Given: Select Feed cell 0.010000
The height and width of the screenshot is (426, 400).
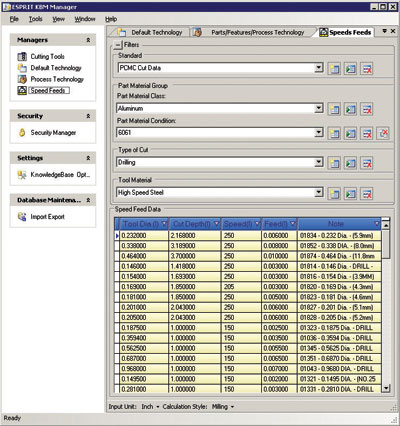Looking at the screenshot, I should [280, 256].
